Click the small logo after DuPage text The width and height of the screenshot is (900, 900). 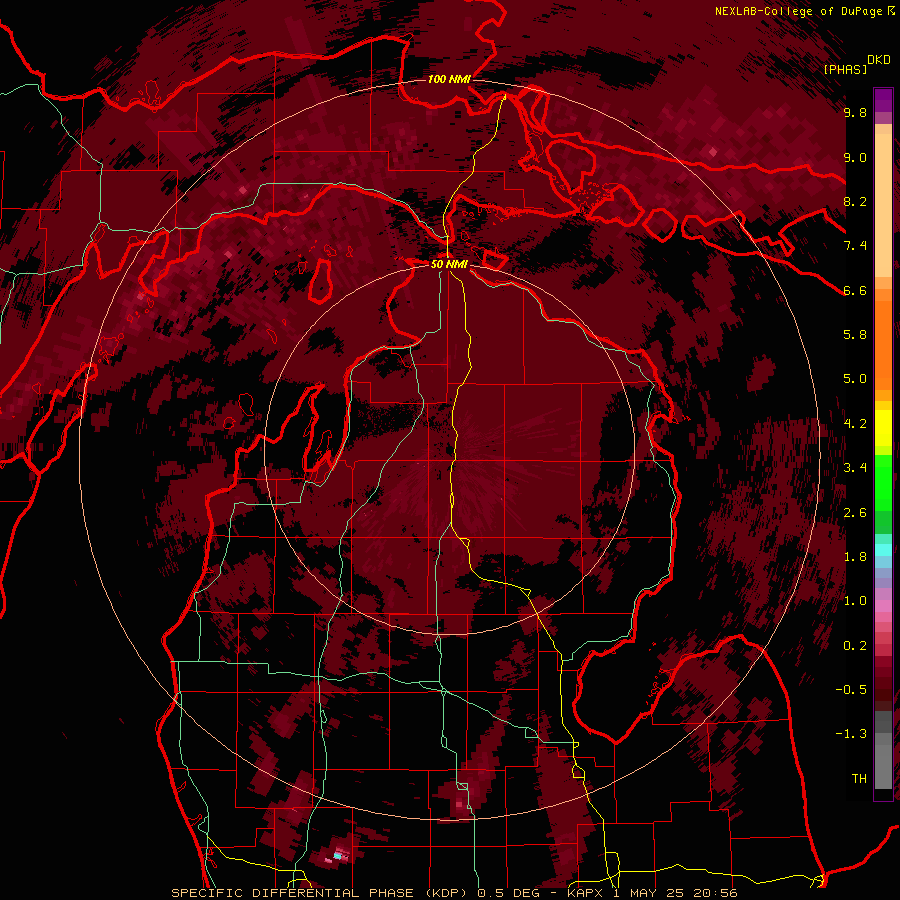click(891, 10)
